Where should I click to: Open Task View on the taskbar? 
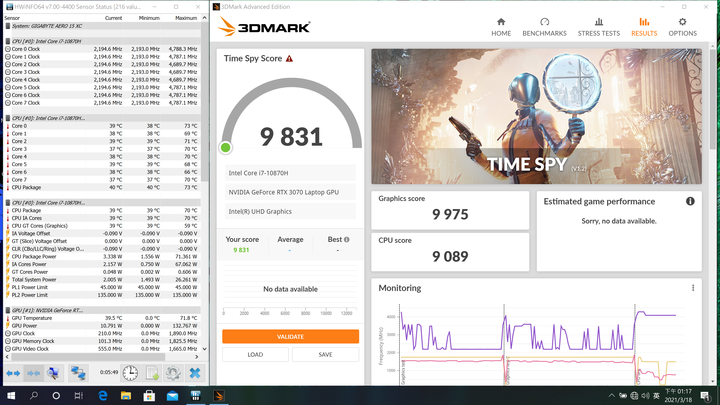point(79,396)
